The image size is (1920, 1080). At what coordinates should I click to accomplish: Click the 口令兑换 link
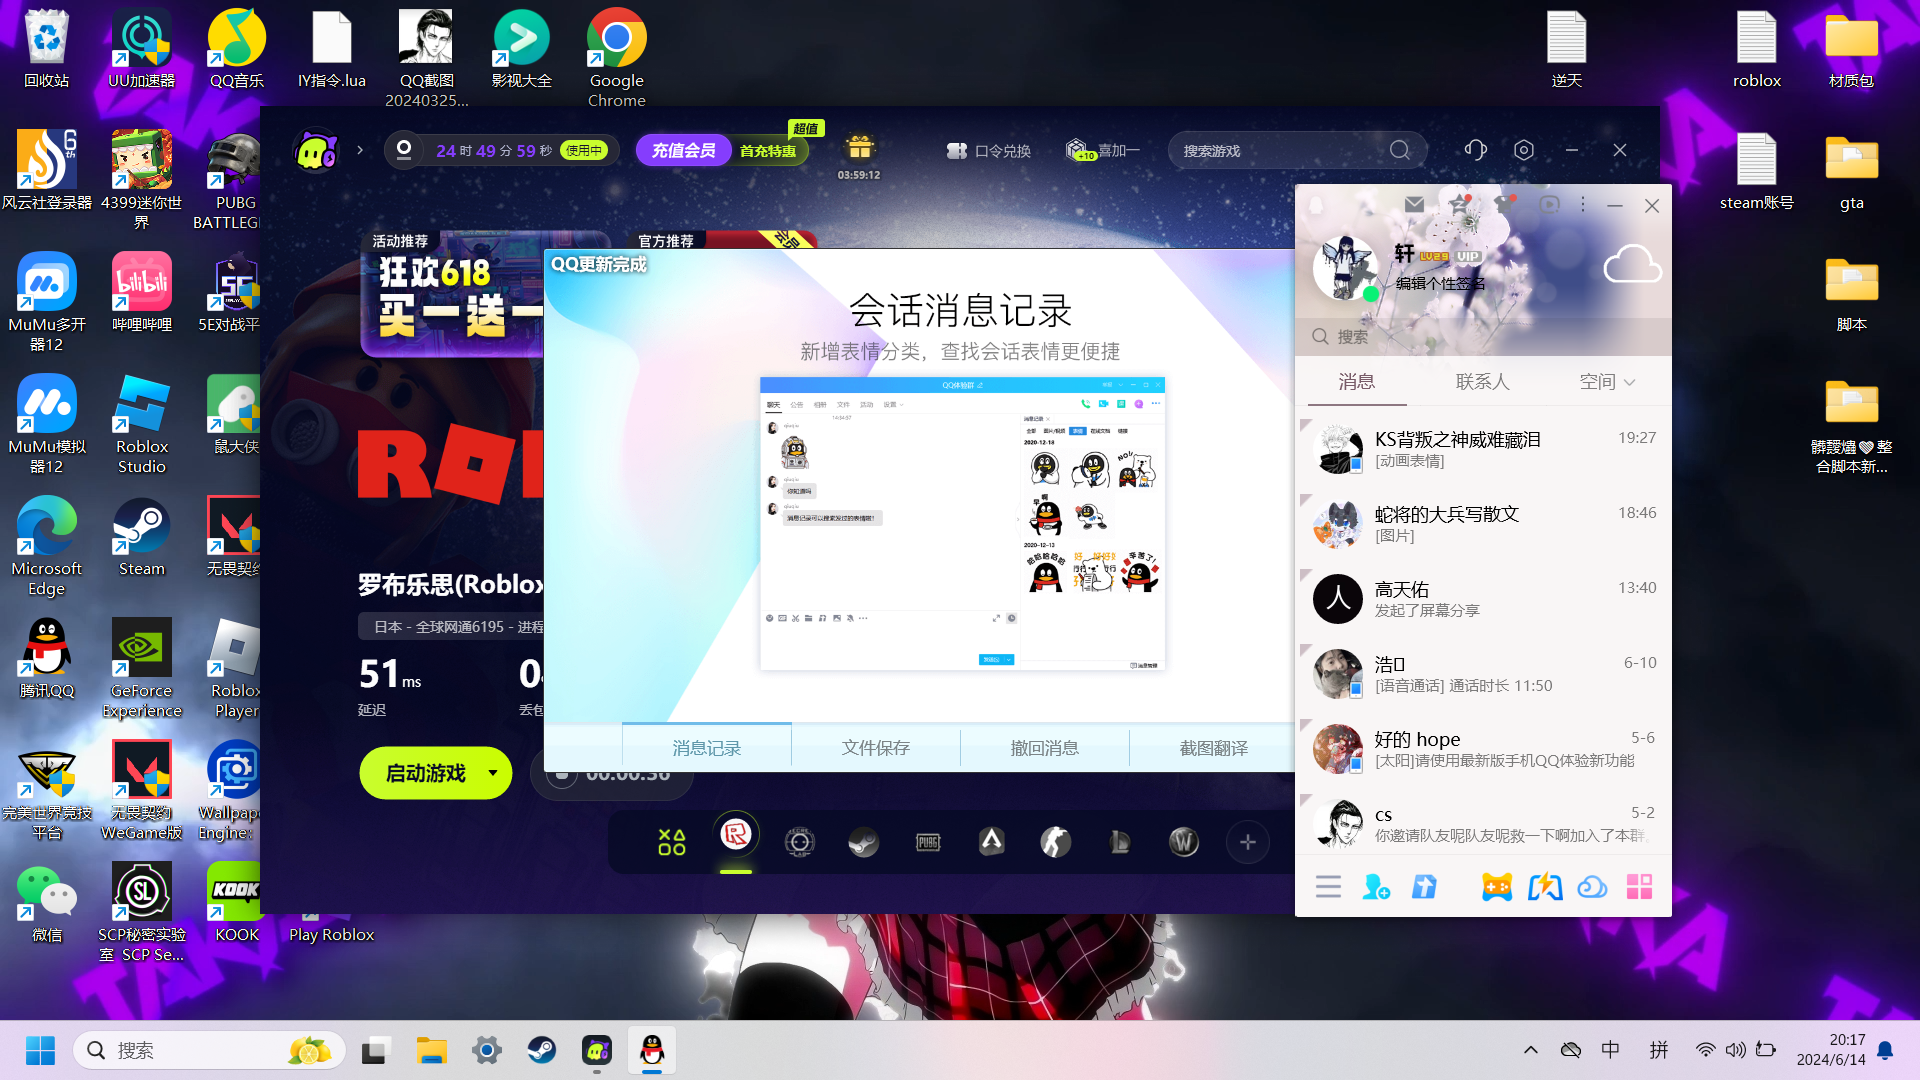[989, 151]
